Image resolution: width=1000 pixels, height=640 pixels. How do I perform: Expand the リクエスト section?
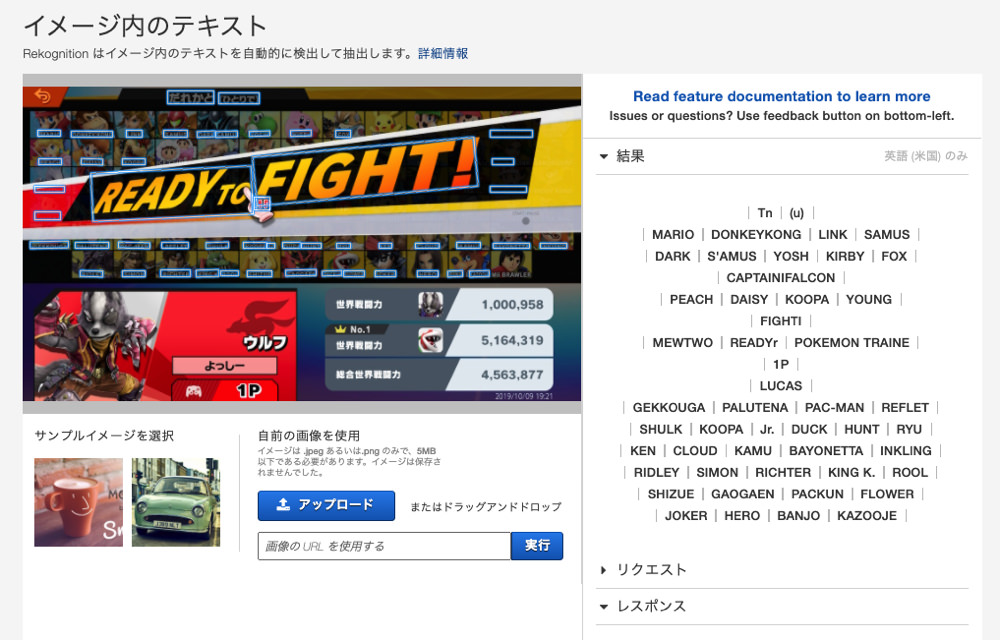click(604, 570)
